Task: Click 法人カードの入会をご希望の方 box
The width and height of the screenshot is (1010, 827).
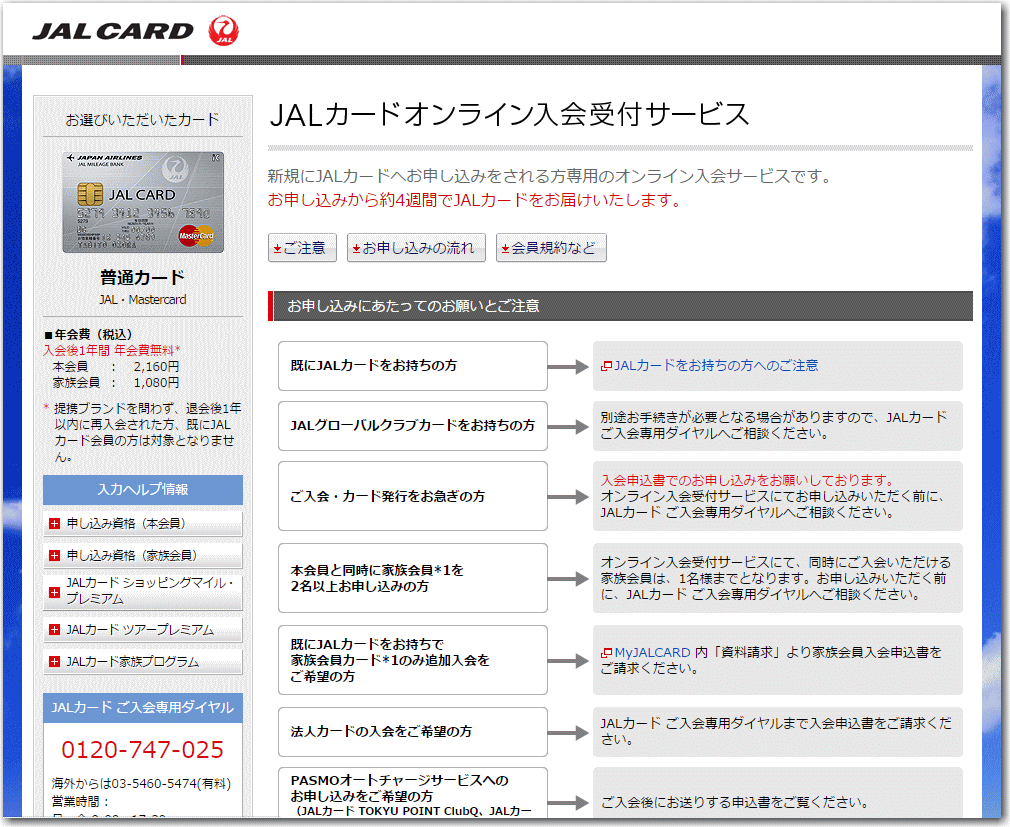Action: click(x=413, y=732)
